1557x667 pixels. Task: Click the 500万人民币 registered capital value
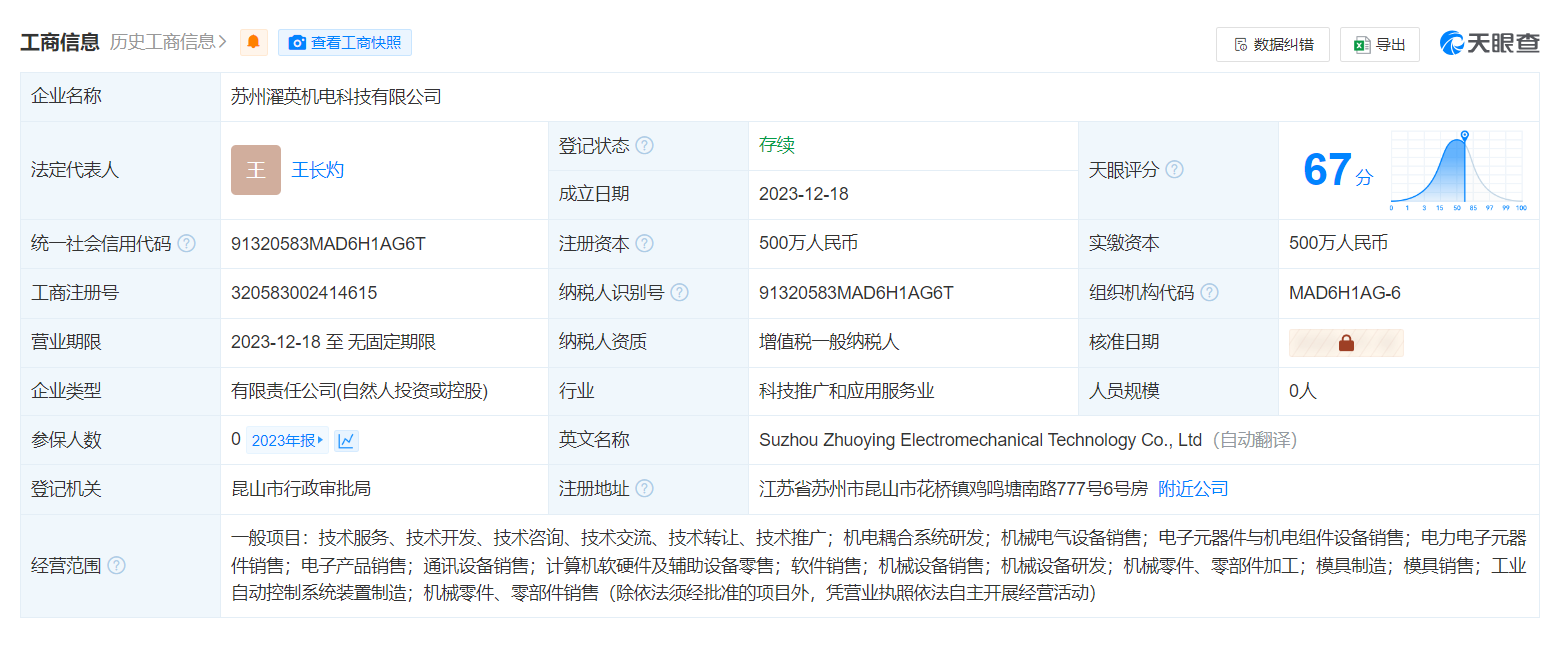[809, 244]
